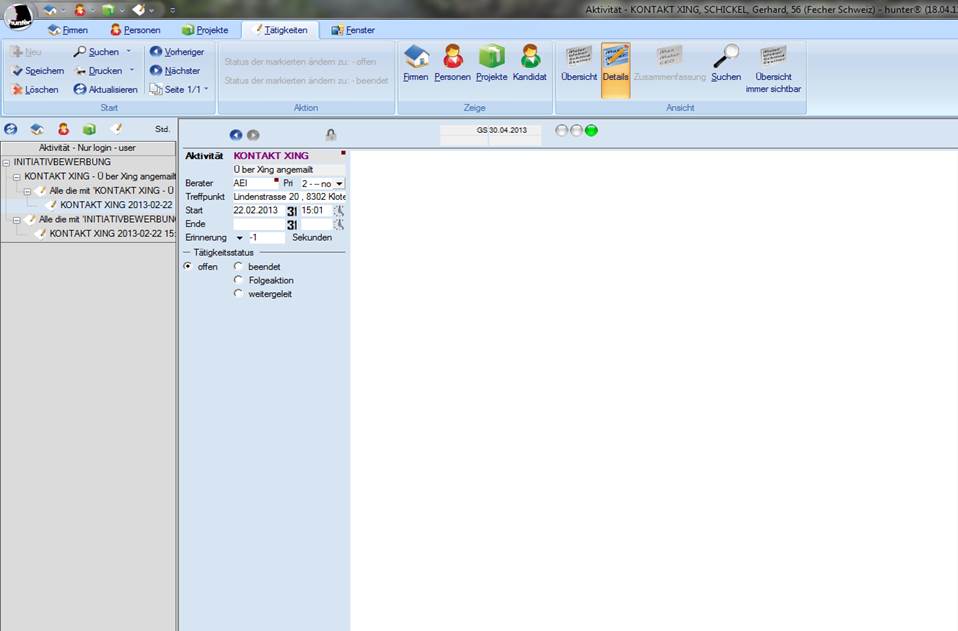Open the Projekte view icon in Zeige
958x631 pixels.
491,63
